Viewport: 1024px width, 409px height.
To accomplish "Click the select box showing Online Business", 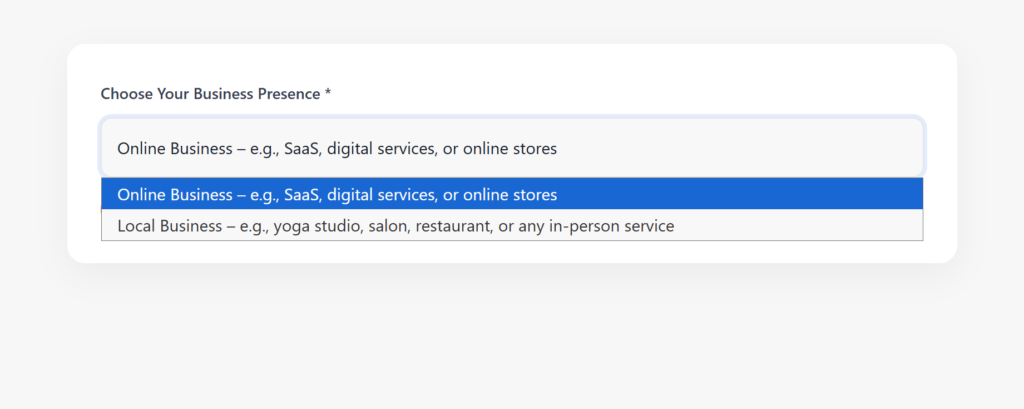I will click(511, 148).
